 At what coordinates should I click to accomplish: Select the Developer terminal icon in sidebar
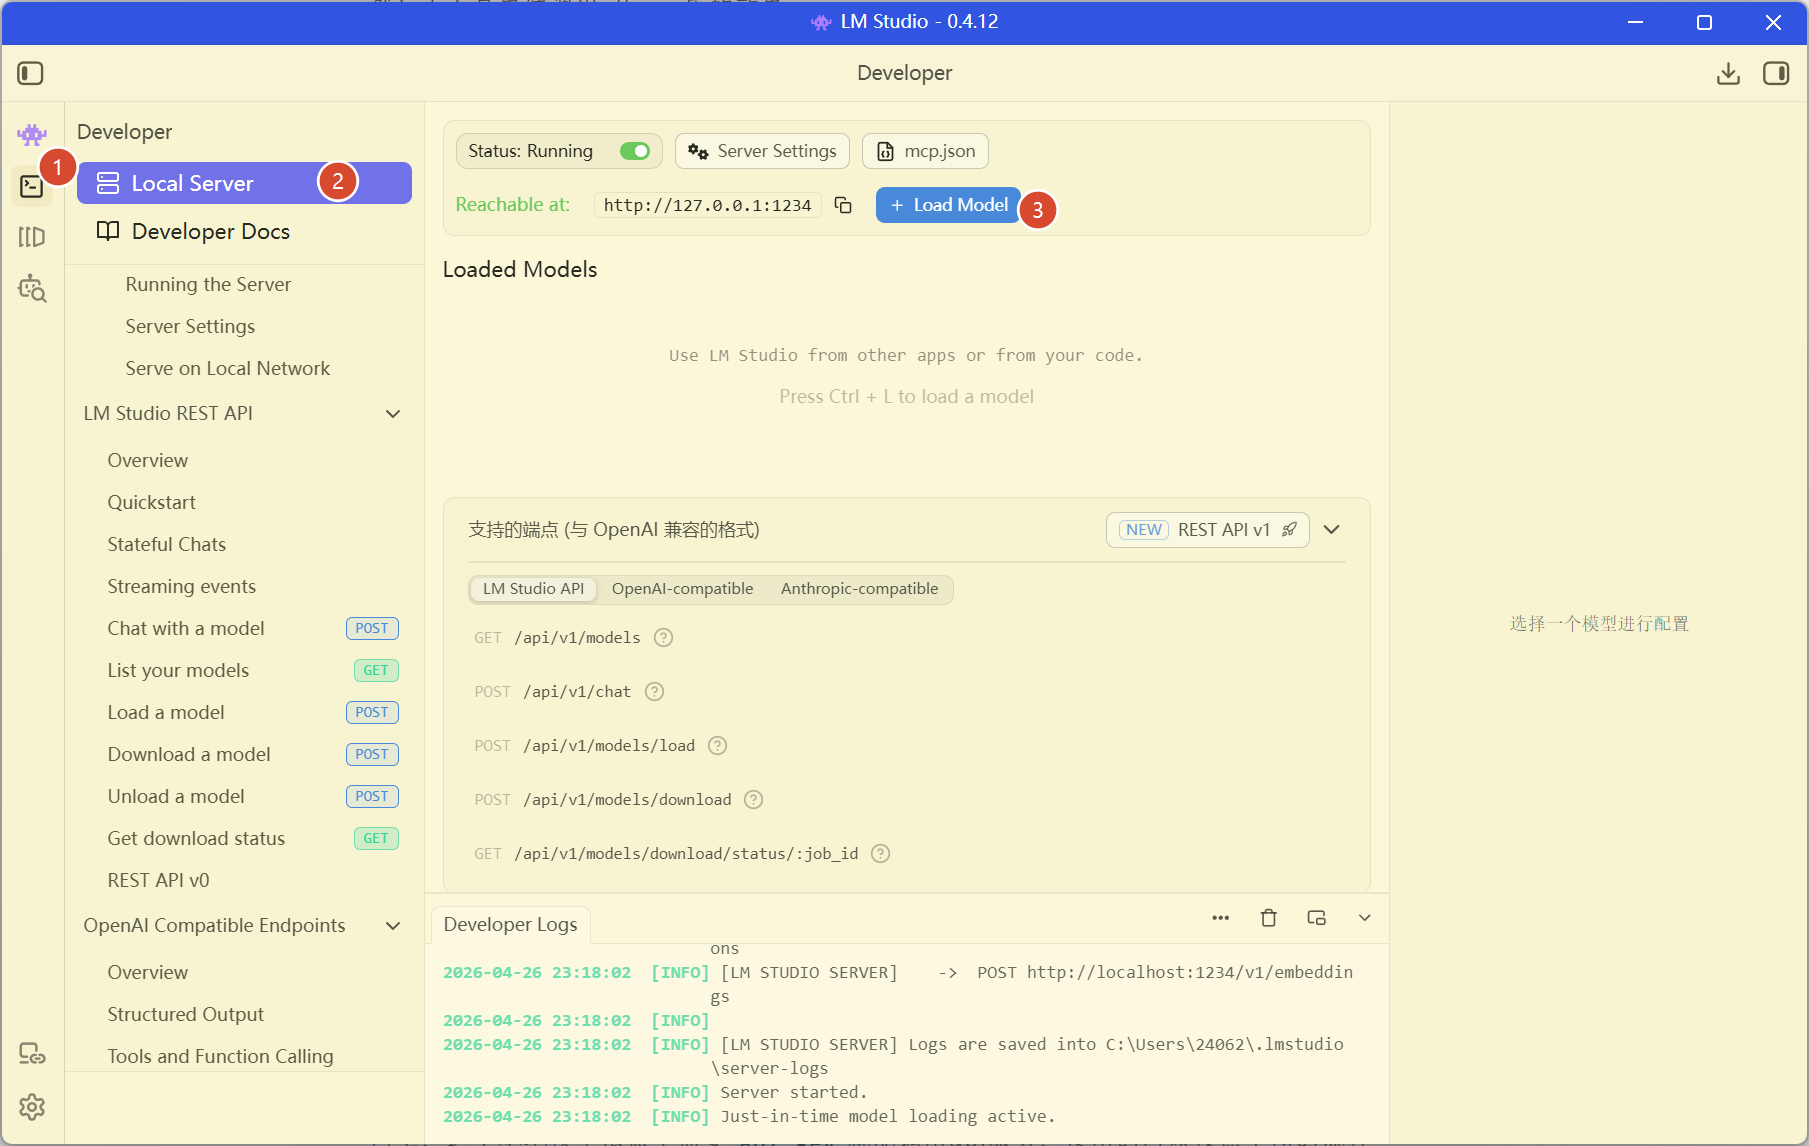(x=32, y=186)
